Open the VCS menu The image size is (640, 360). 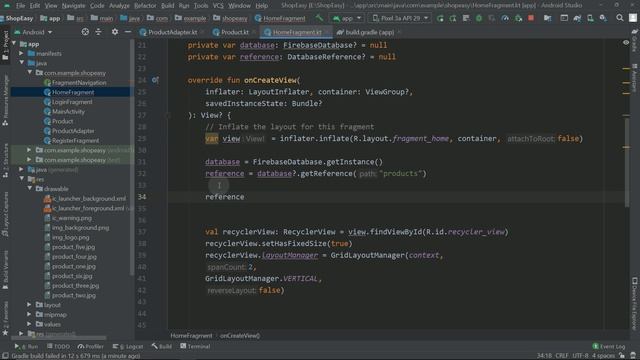click(x=218, y=6)
